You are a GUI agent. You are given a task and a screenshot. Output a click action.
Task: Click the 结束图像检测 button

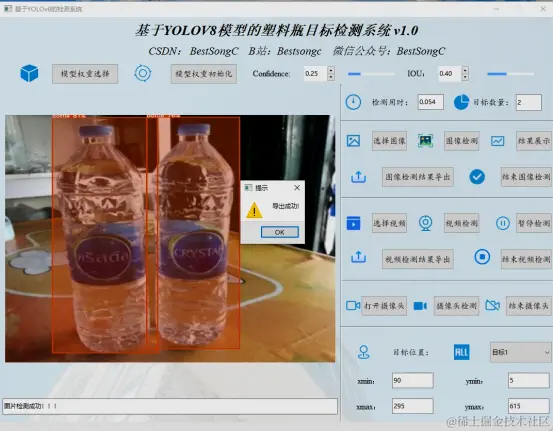tap(526, 177)
